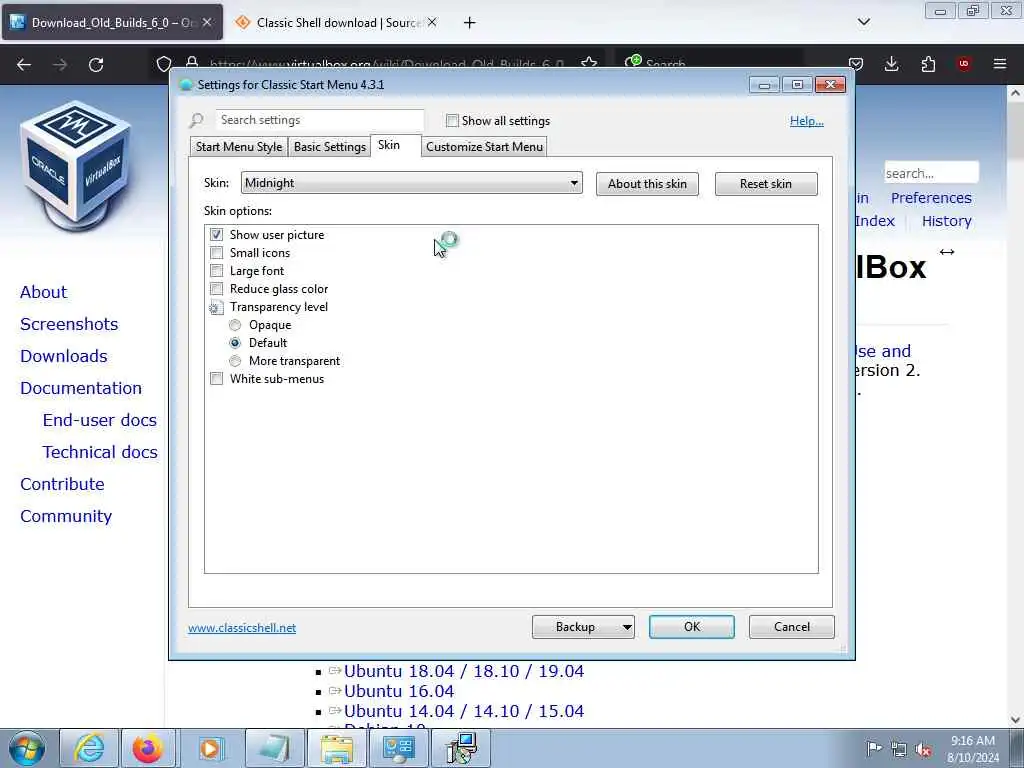Click About this skin button
1024x768 pixels.
647,184
